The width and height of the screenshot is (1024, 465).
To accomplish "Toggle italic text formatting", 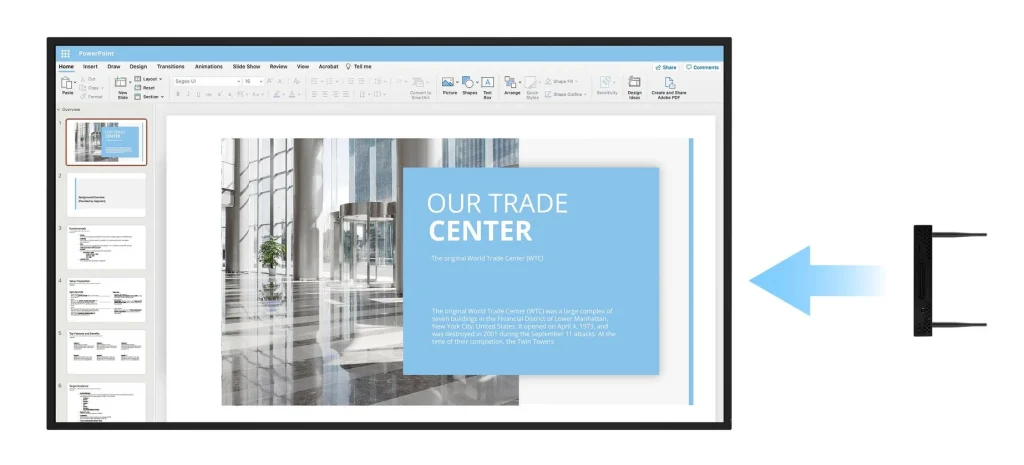I will click(x=188, y=95).
